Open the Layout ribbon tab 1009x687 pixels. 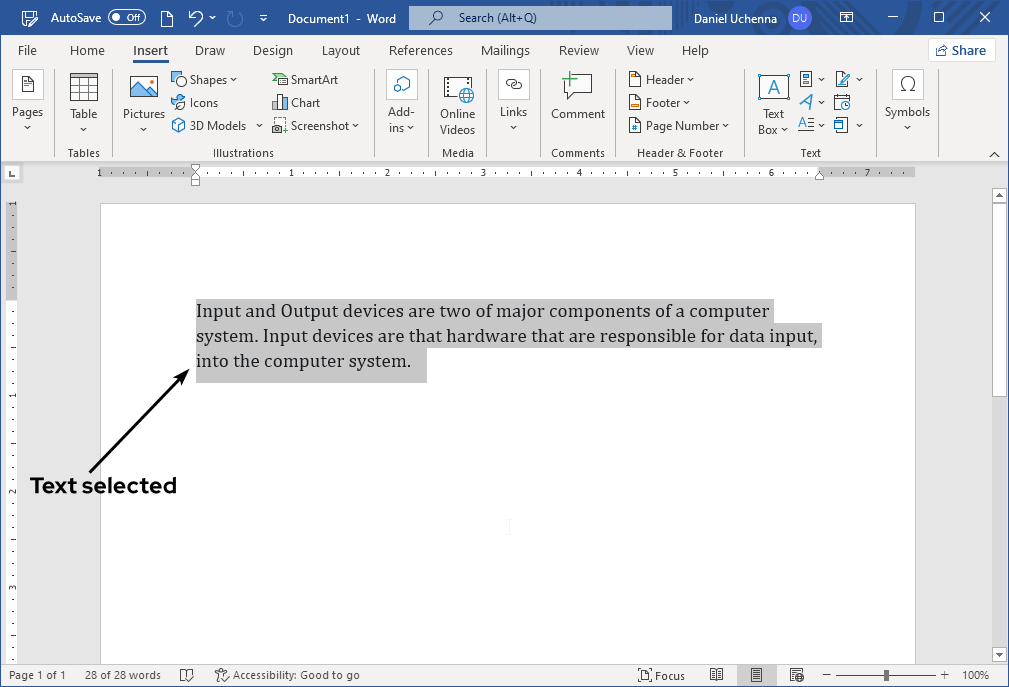point(341,51)
